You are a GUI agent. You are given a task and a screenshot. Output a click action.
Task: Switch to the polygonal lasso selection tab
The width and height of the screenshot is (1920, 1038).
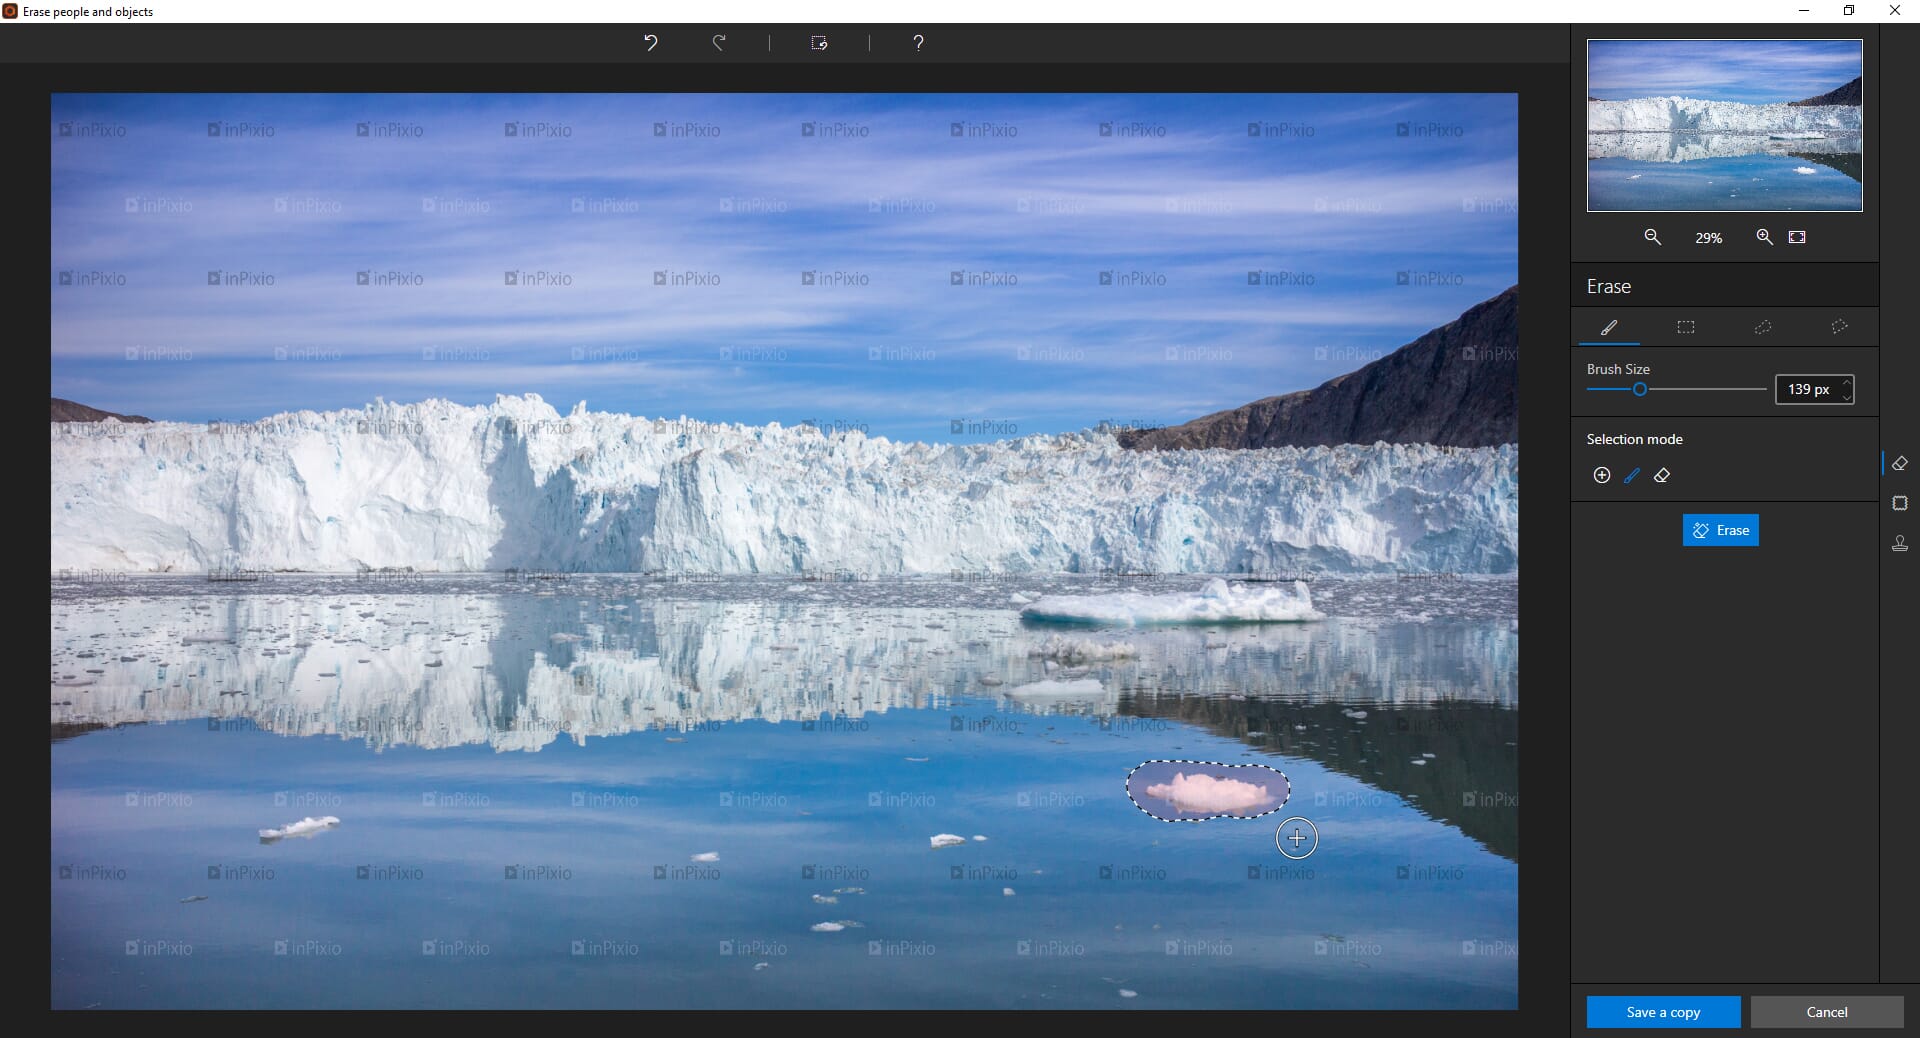pyautogui.click(x=1839, y=327)
